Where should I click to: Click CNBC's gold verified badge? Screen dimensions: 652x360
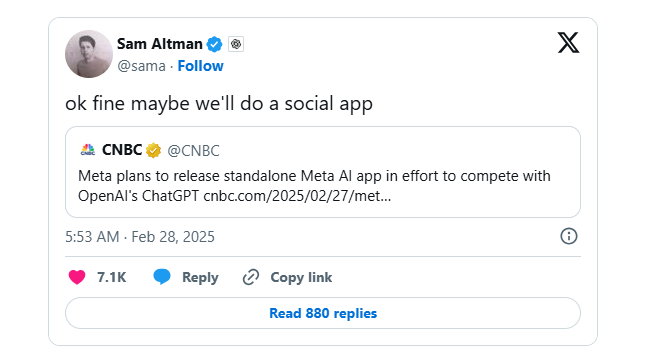coord(153,150)
